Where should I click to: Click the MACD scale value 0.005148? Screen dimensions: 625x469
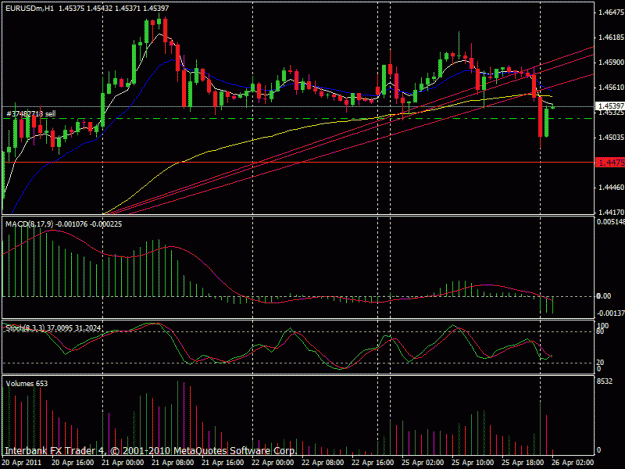611,222
